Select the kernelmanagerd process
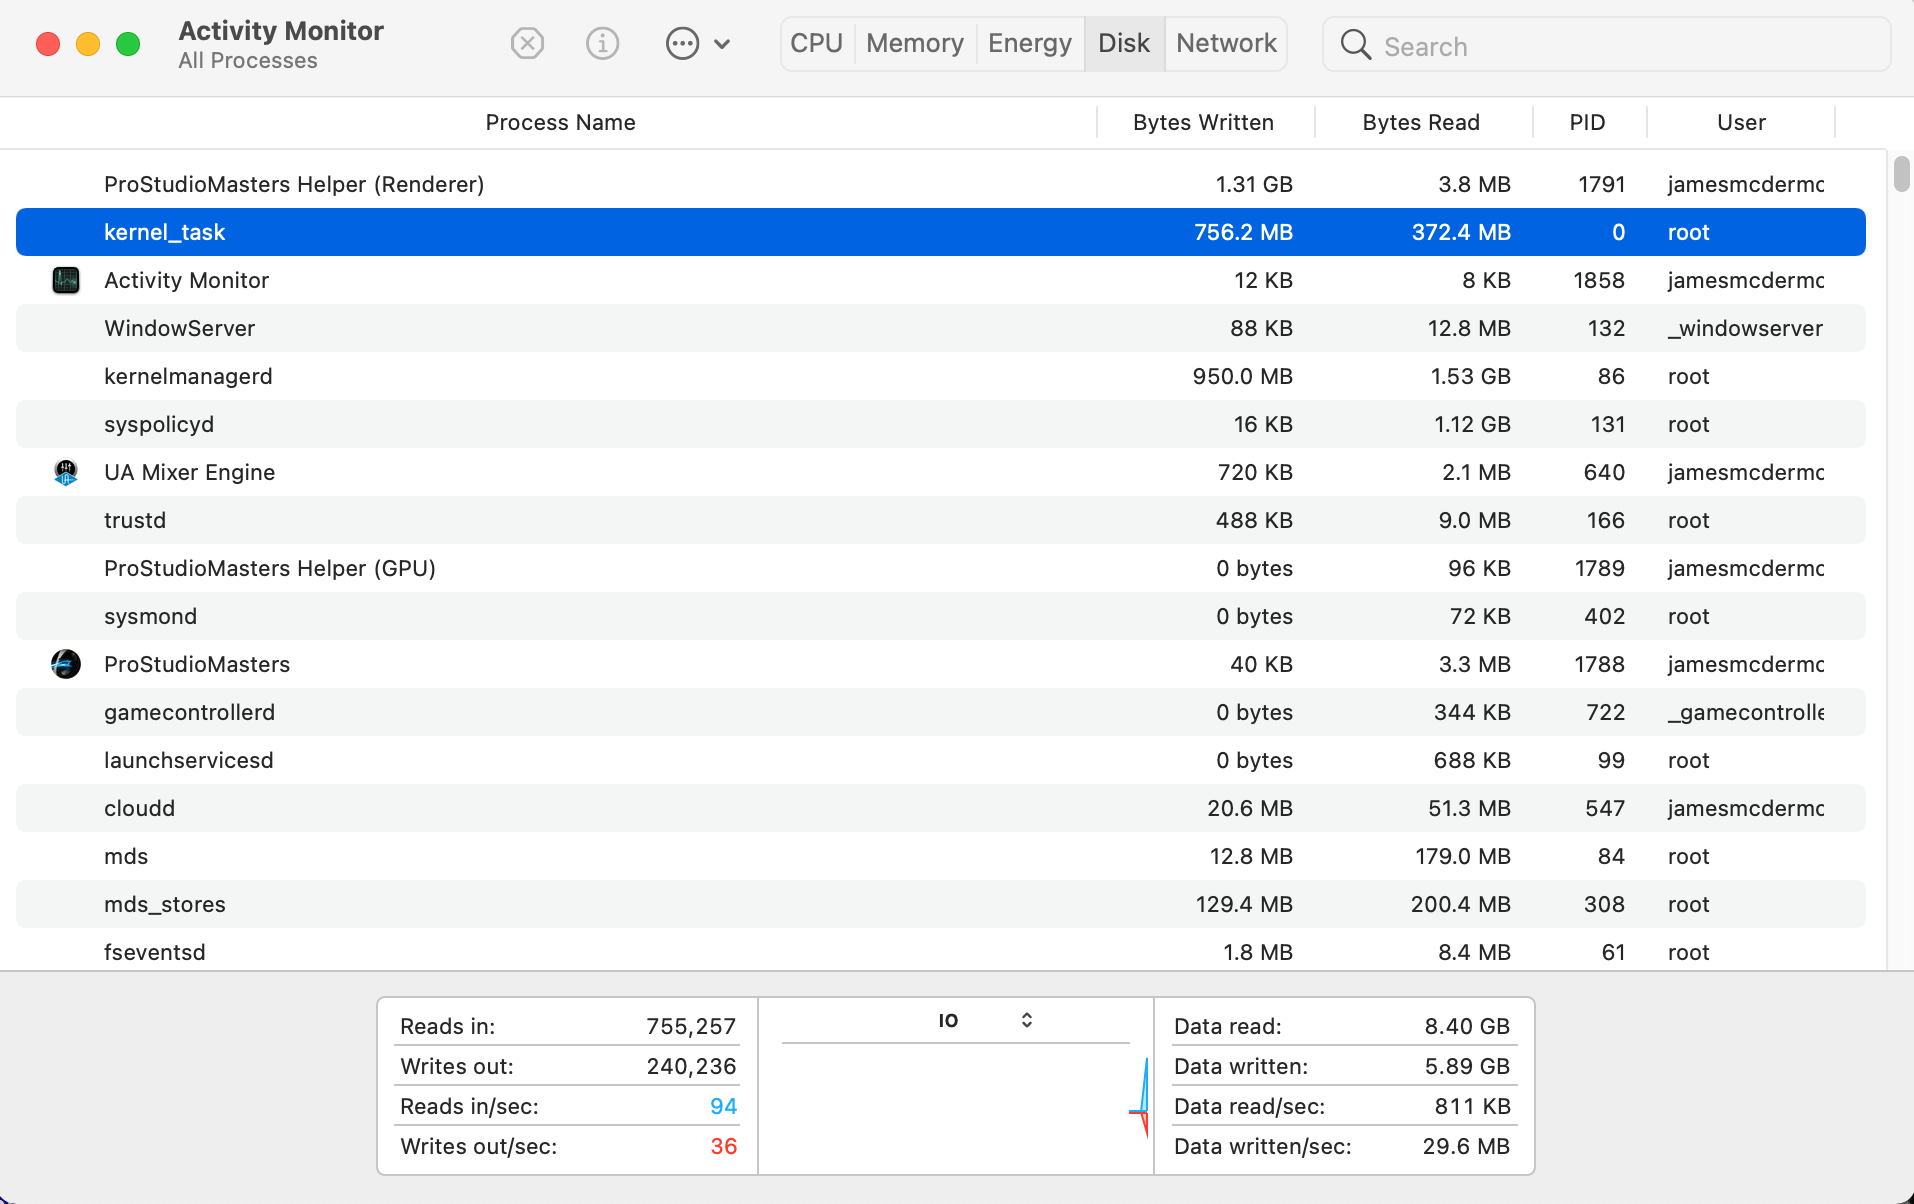 click(940, 376)
